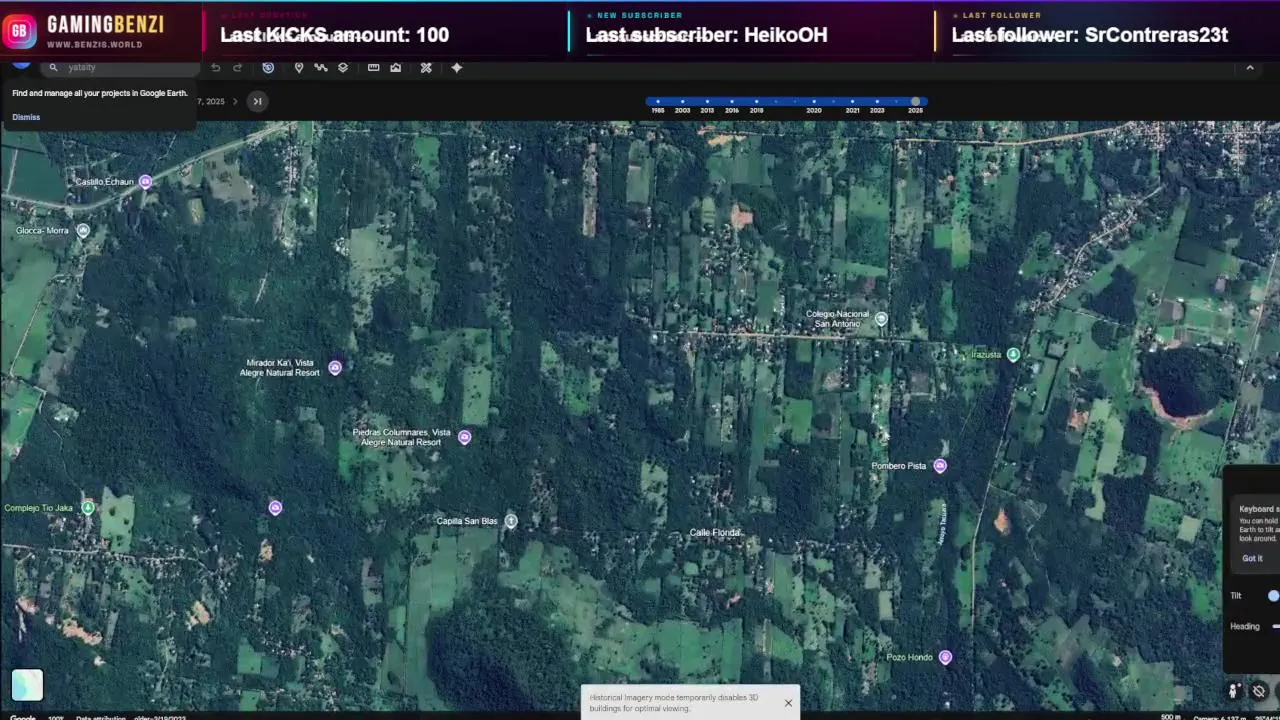Go to next imagery date chevron
Screen dimensions: 1280x720
click(x=235, y=101)
